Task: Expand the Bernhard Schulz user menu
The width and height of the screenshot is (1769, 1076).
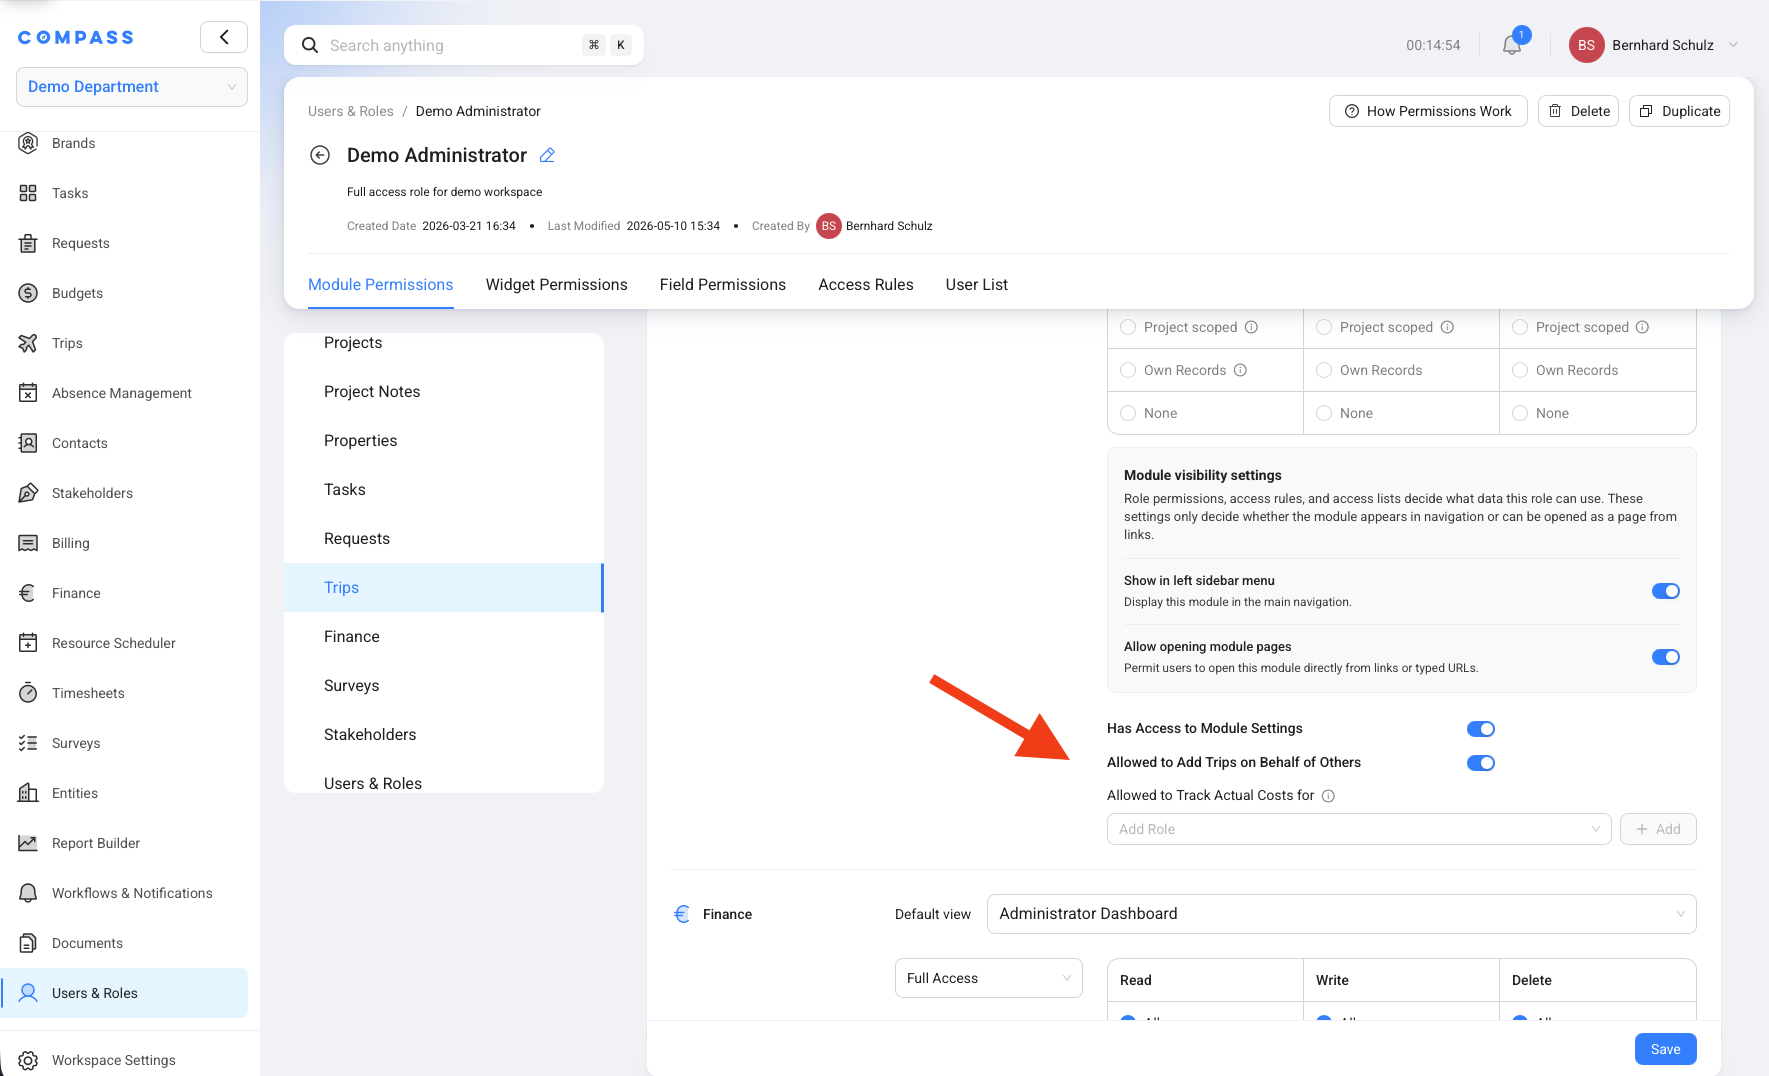Action: click(1654, 45)
